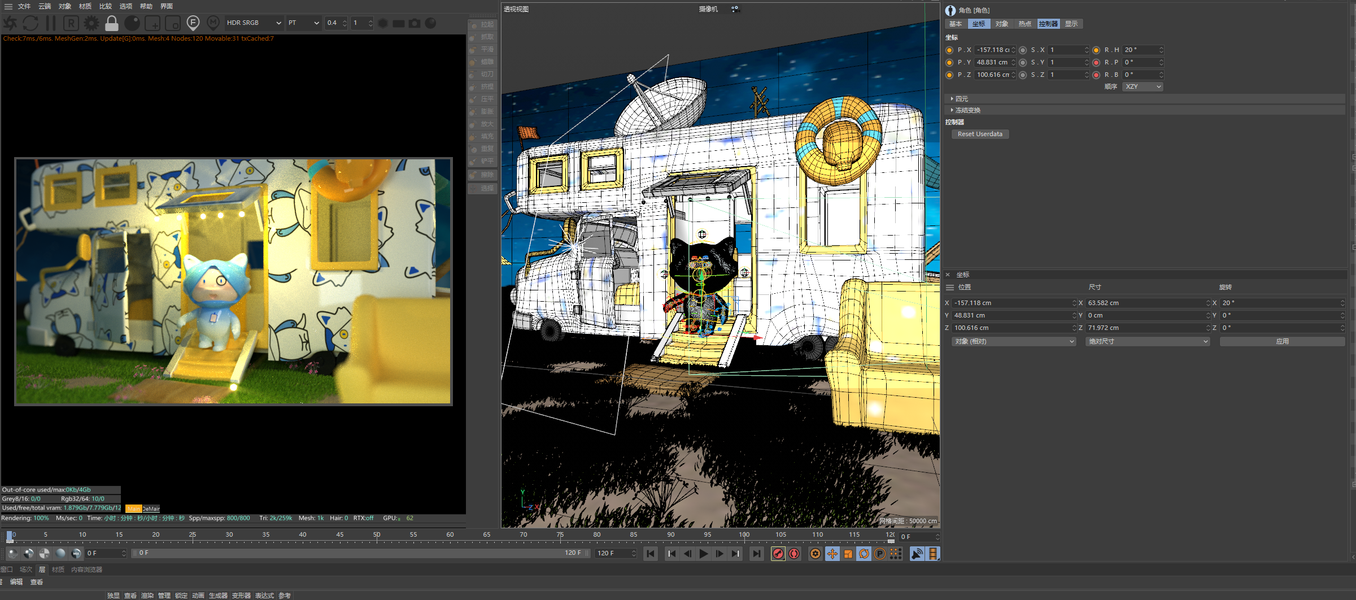Toggle scale keyframe recording icon
Image resolution: width=1356 pixels, height=600 pixels.
(x=848, y=553)
